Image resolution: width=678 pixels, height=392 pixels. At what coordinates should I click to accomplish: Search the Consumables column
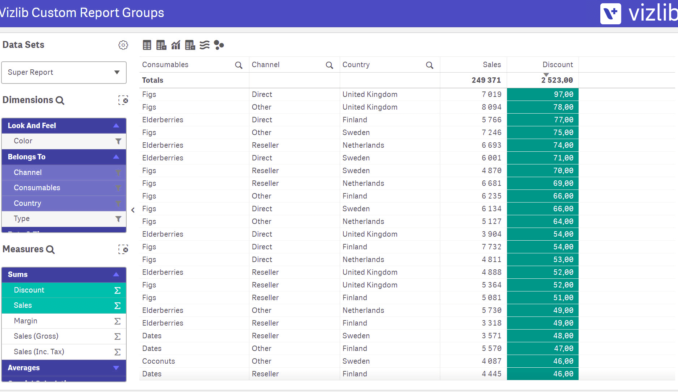click(x=239, y=65)
